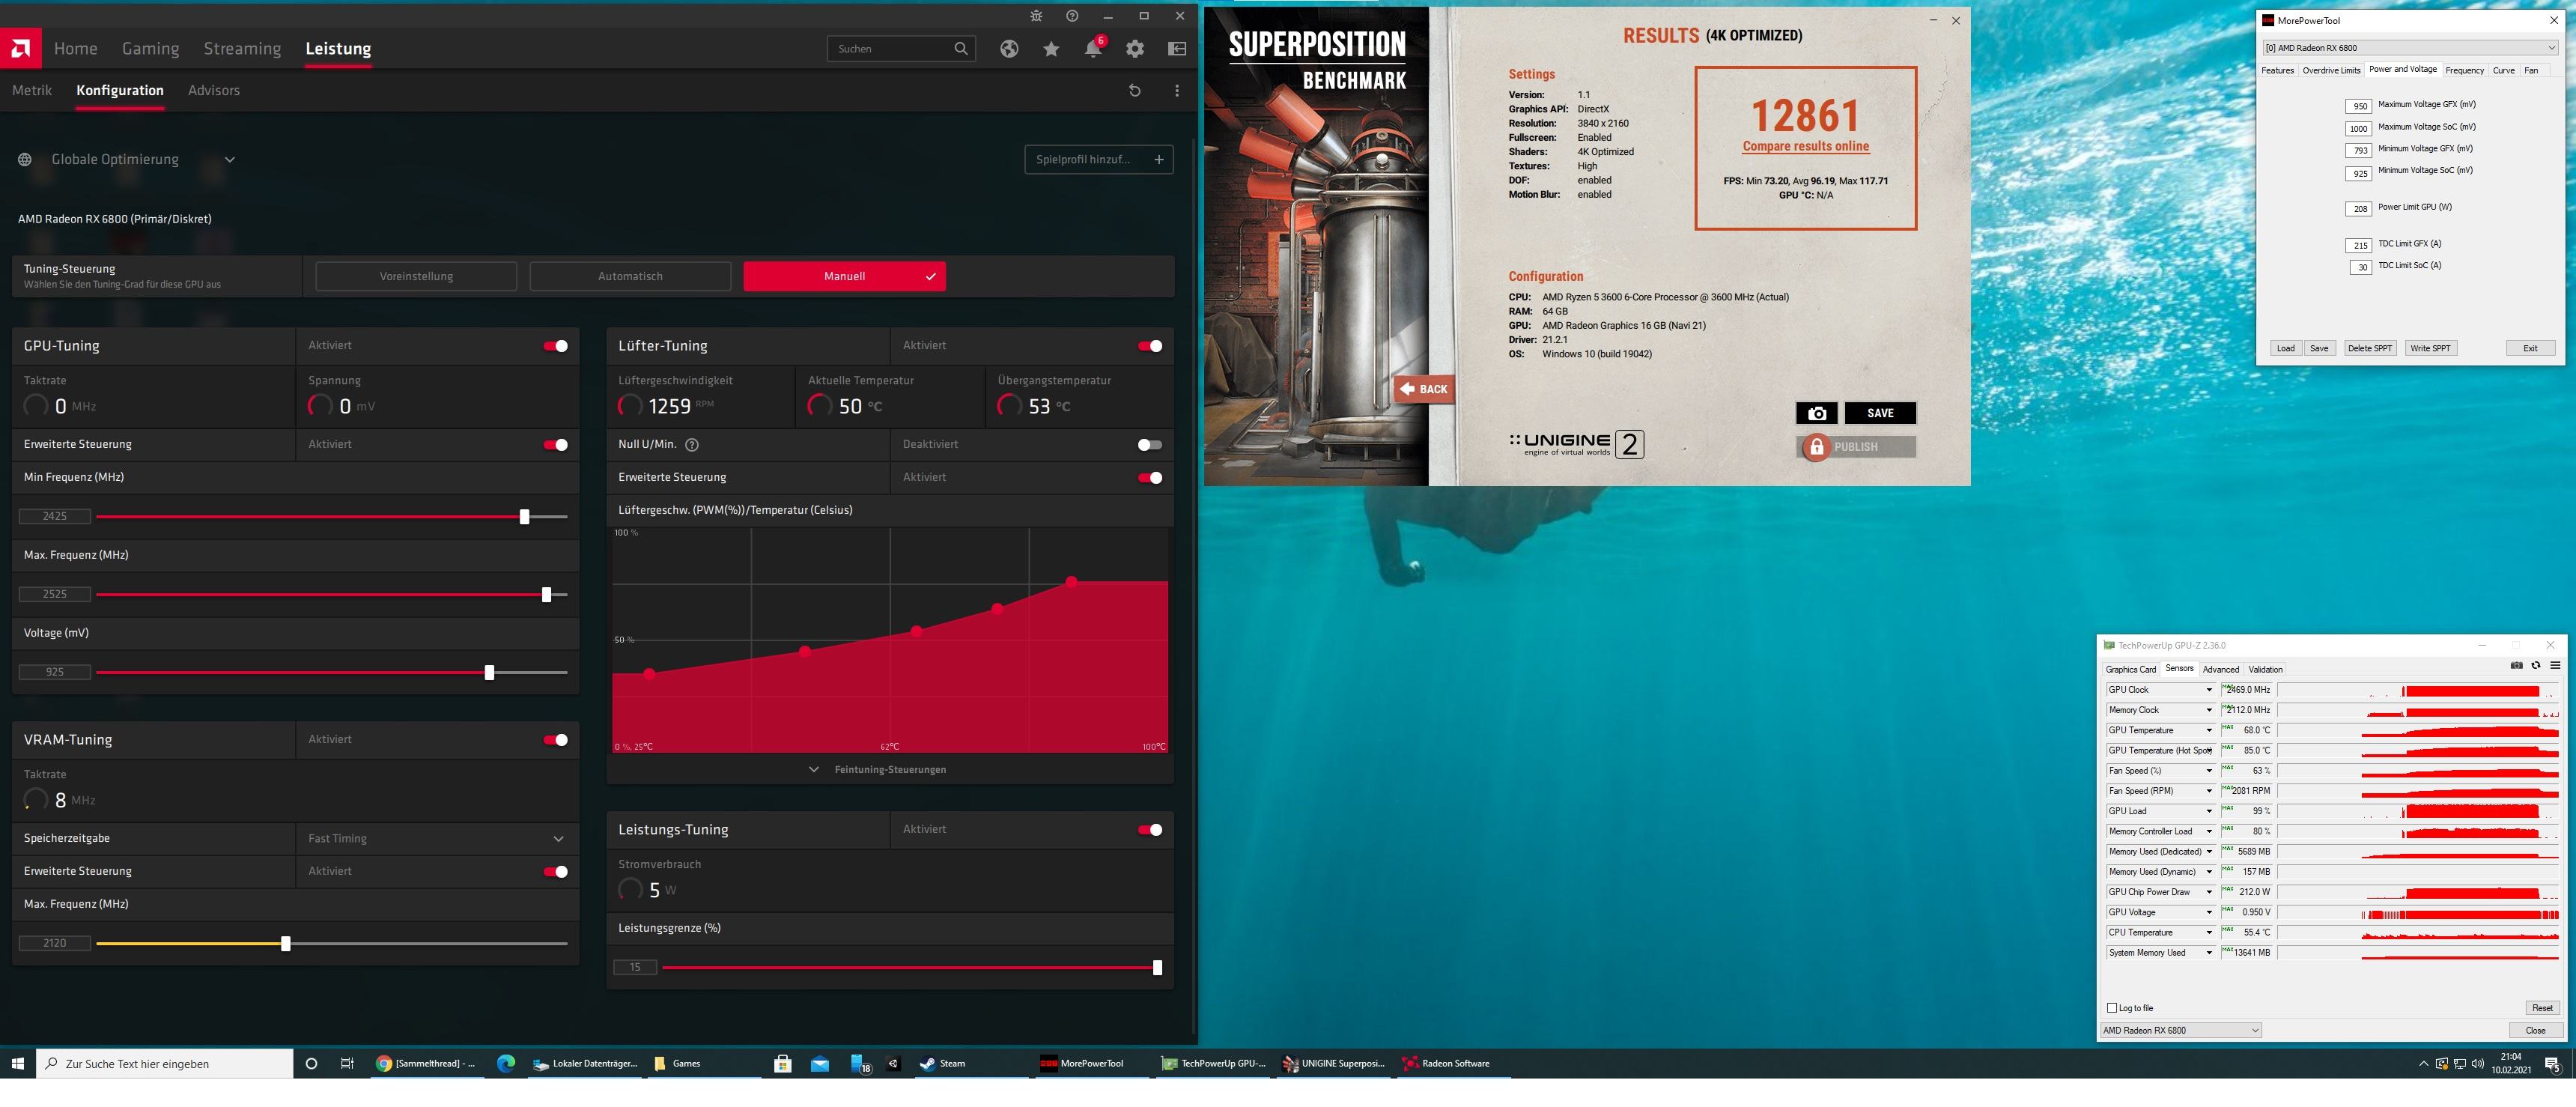Click Compare results online link

(1805, 146)
